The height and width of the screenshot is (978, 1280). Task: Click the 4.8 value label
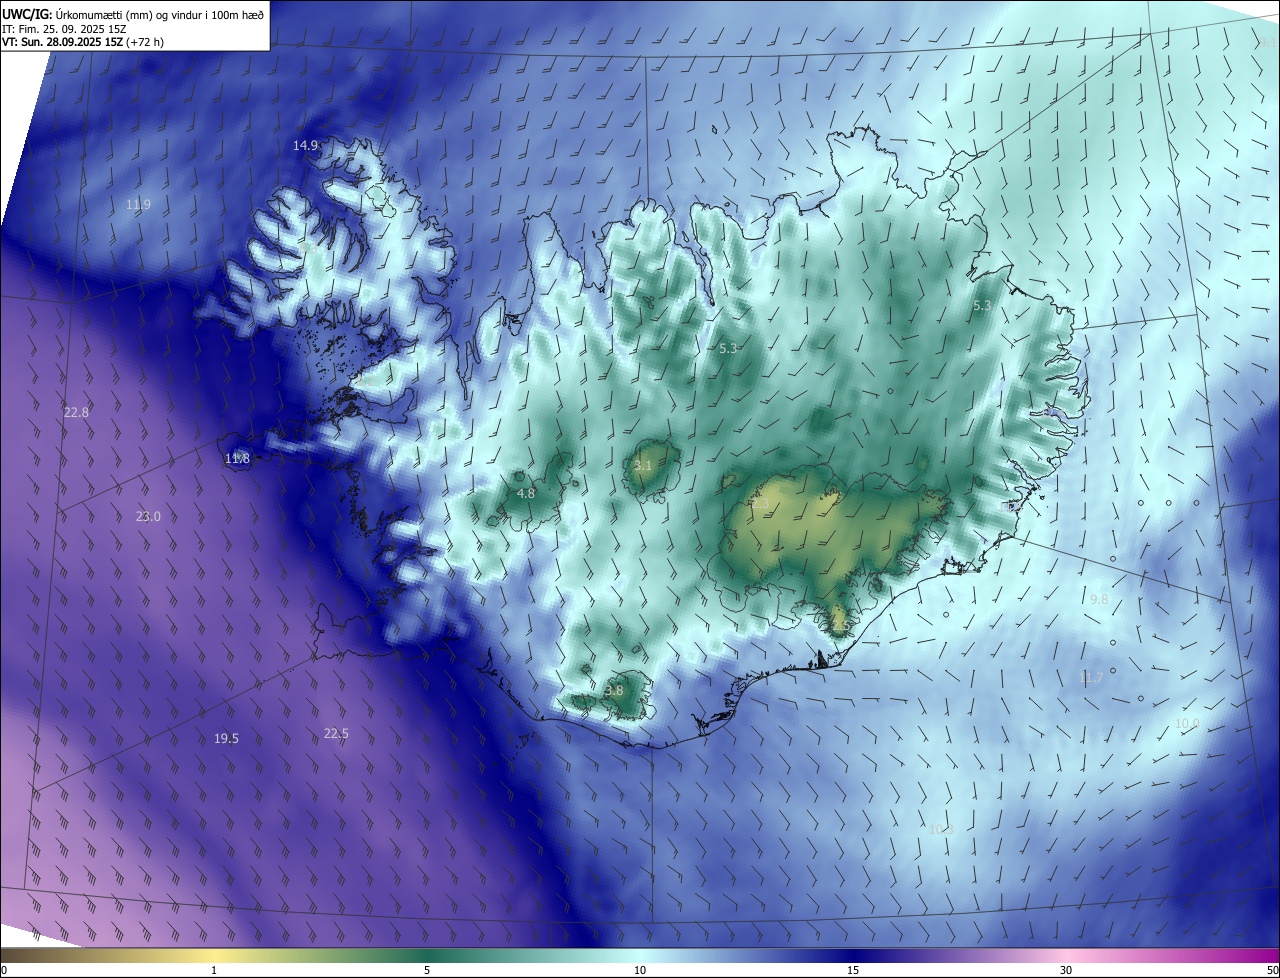[x=526, y=493]
